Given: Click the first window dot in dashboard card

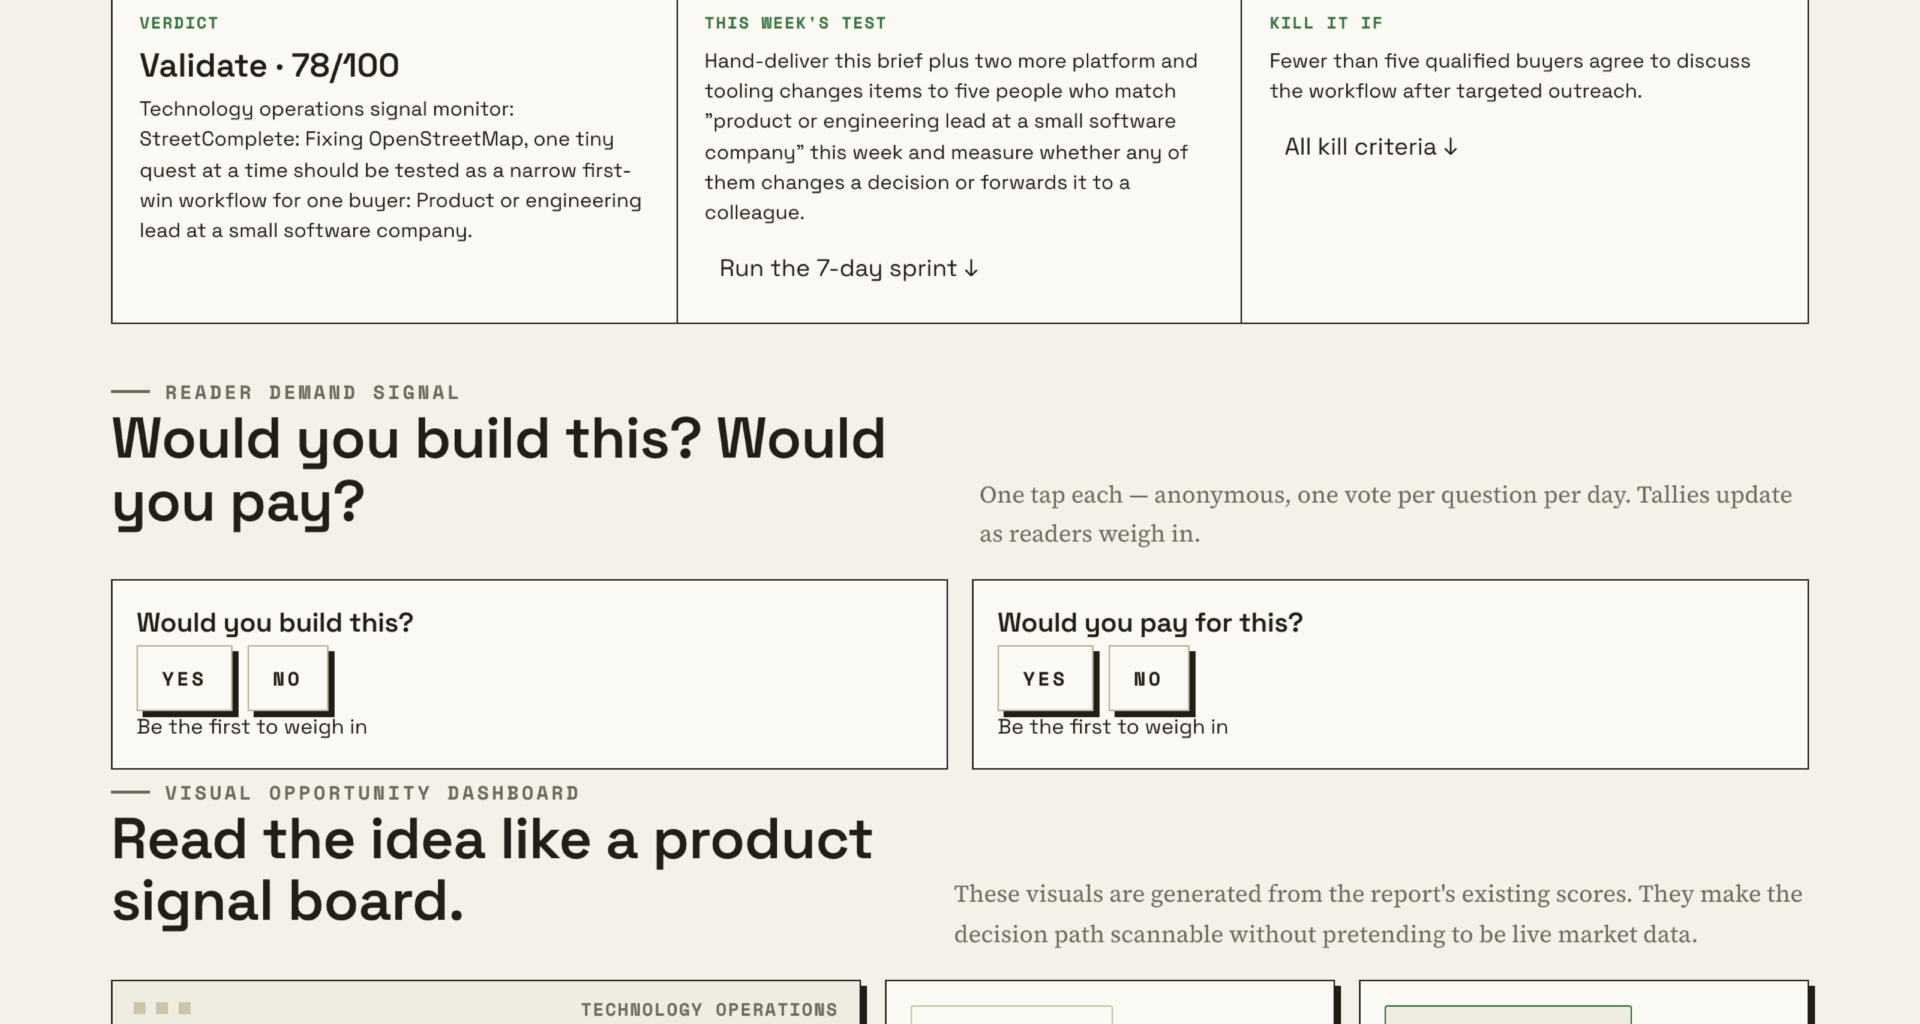Looking at the screenshot, I should [140, 1008].
